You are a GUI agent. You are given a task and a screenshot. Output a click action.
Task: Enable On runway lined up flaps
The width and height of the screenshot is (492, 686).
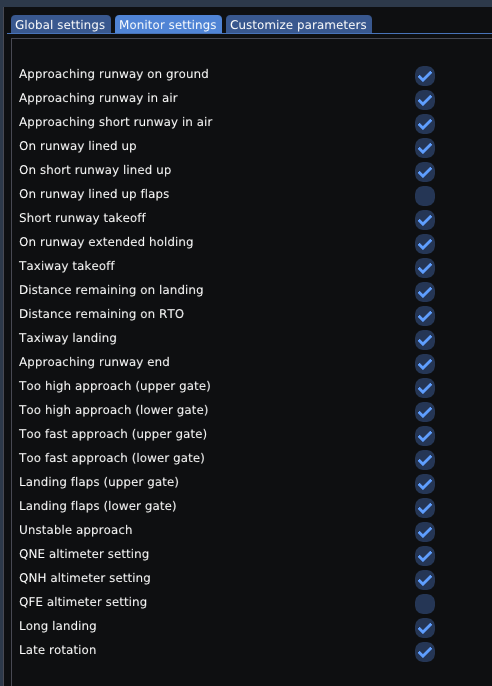[425, 196]
